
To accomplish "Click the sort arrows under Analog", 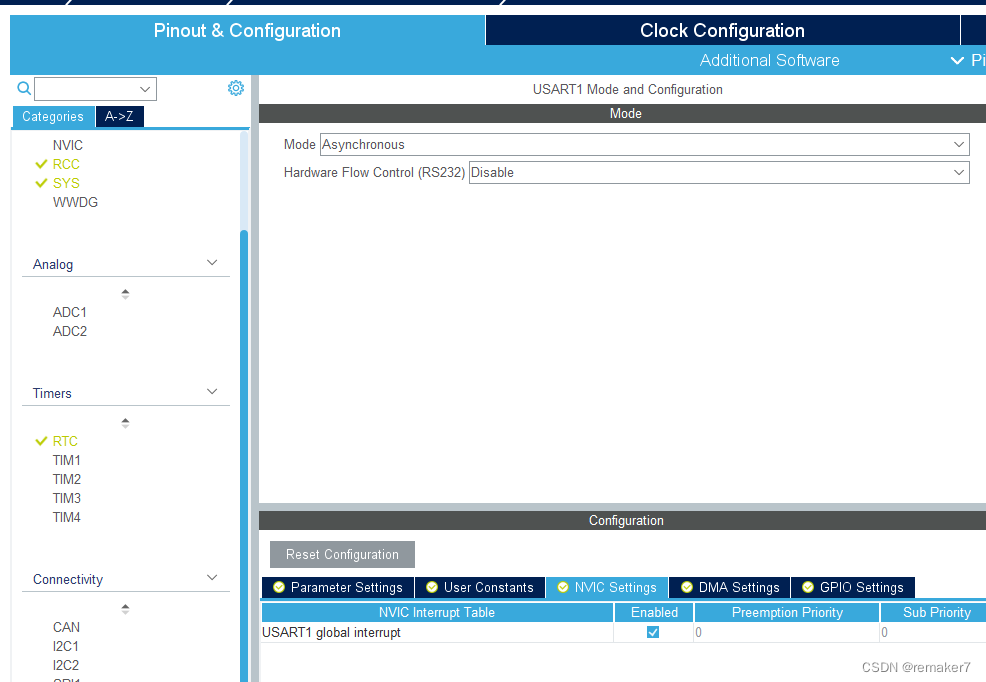I will click(x=125, y=294).
